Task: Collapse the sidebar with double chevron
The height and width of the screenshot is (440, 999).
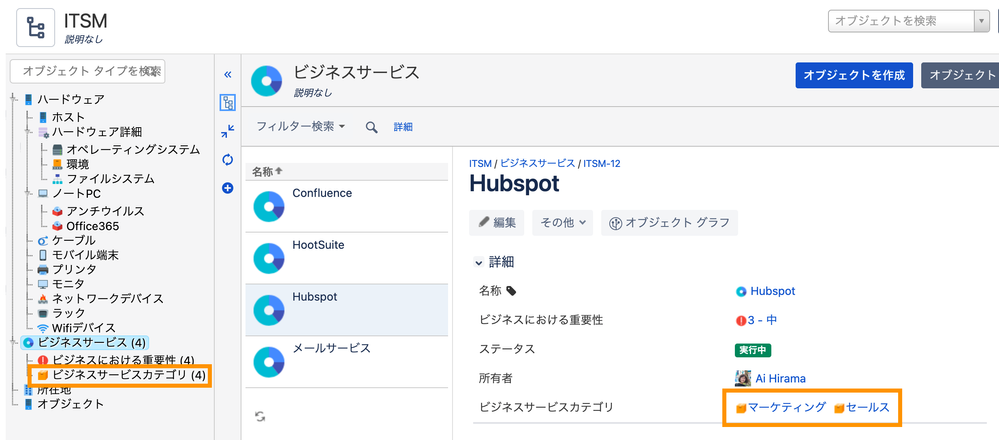Action: 227,75
